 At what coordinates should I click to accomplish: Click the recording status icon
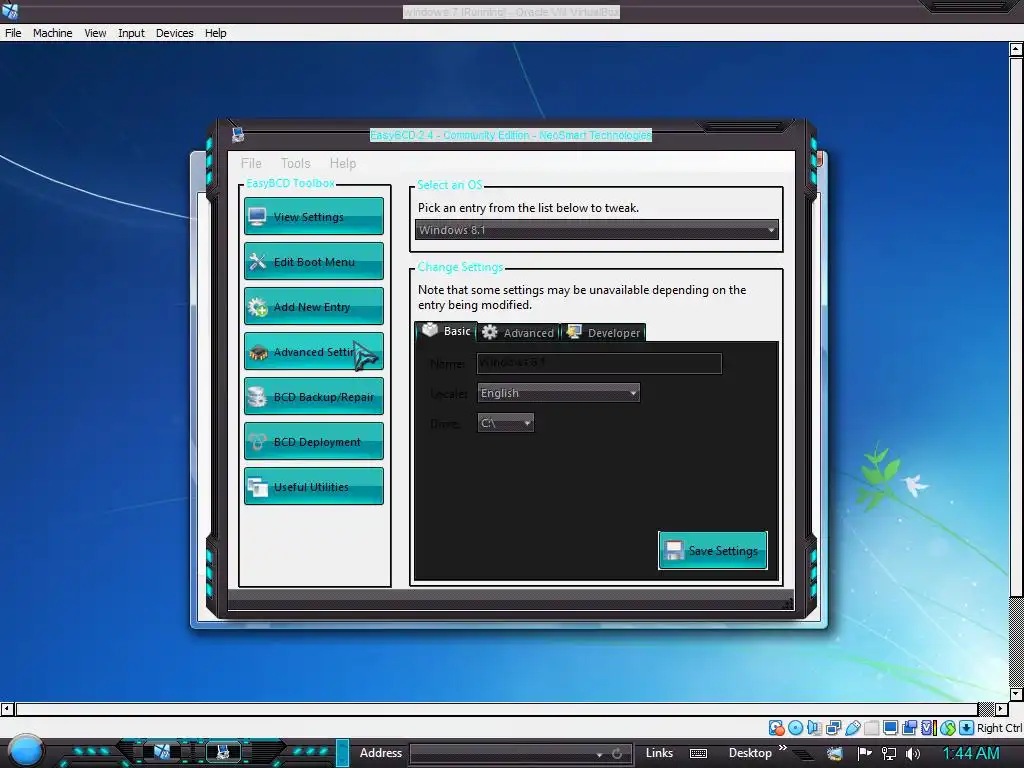tap(909, 728)
